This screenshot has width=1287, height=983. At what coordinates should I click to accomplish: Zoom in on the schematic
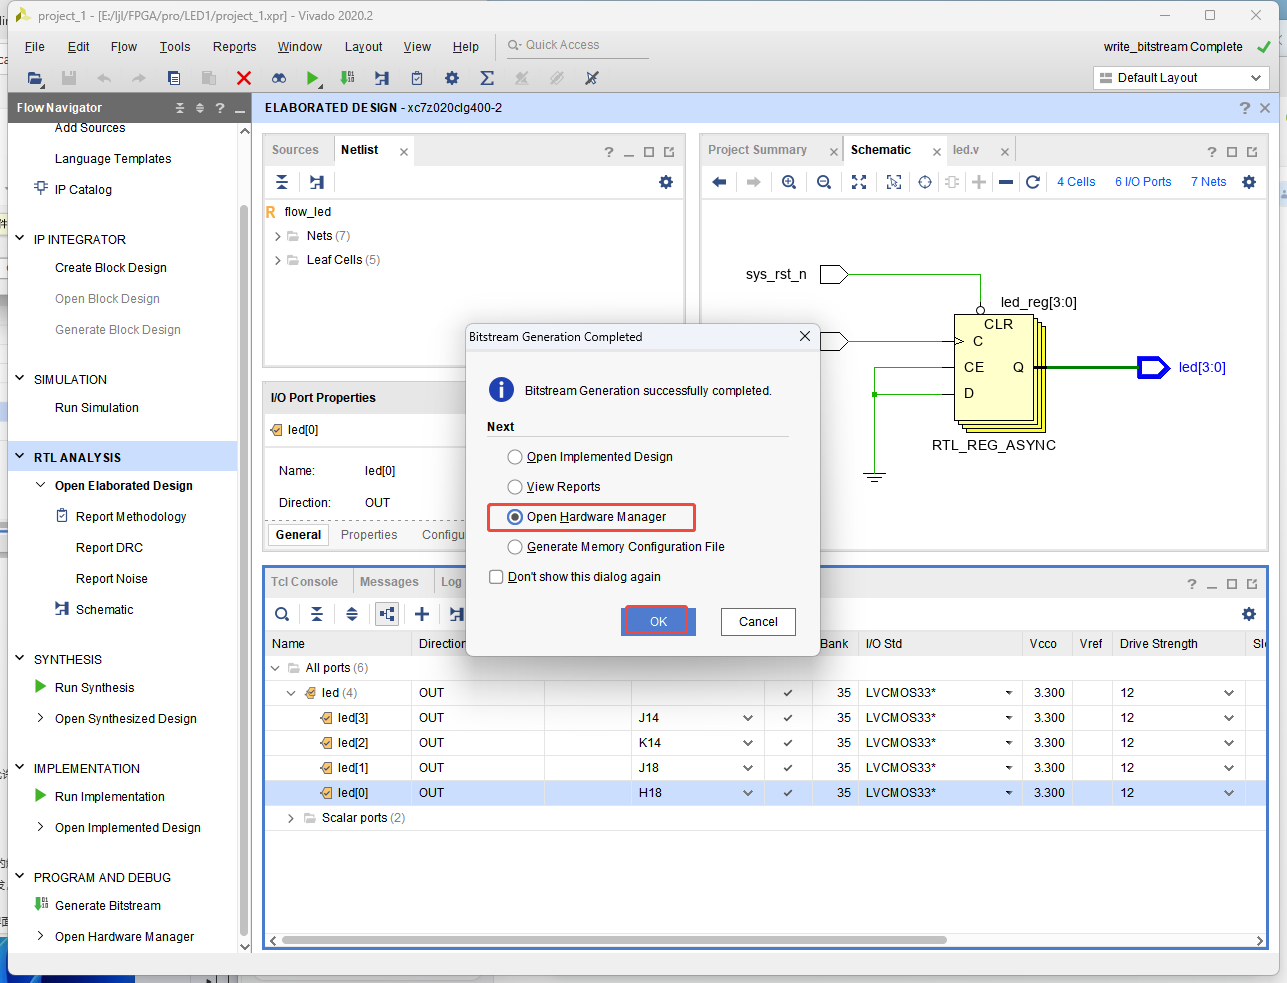pyautogui.click(x=789, y=182)
